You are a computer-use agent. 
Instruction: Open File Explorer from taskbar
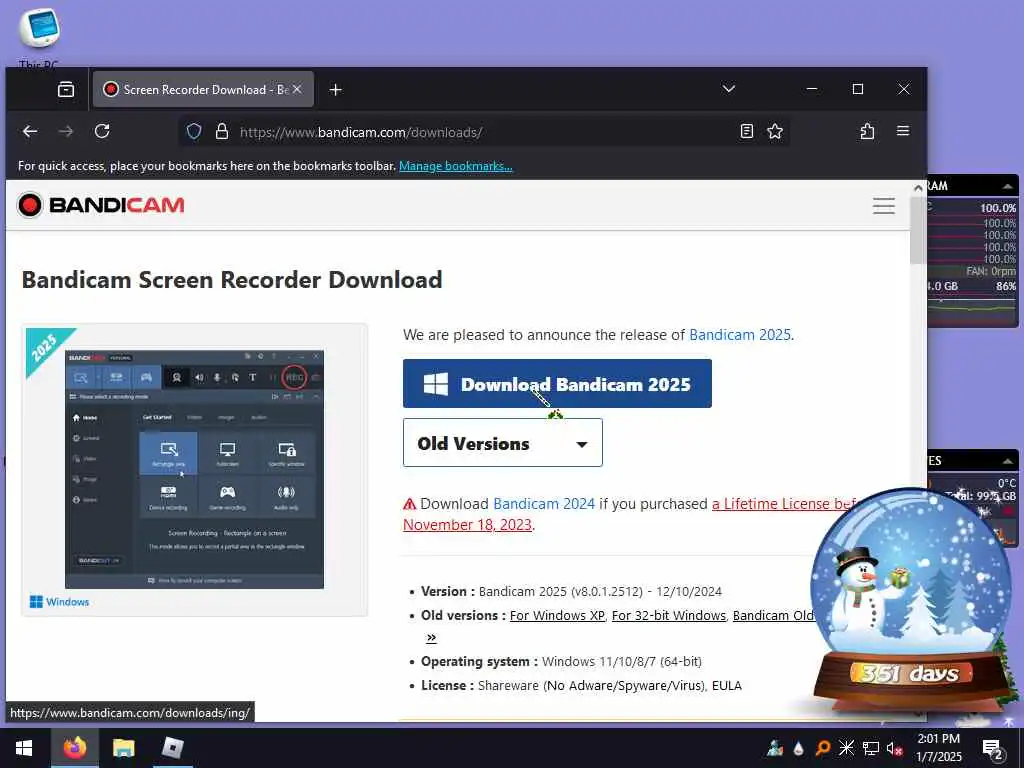coord(123,748)
